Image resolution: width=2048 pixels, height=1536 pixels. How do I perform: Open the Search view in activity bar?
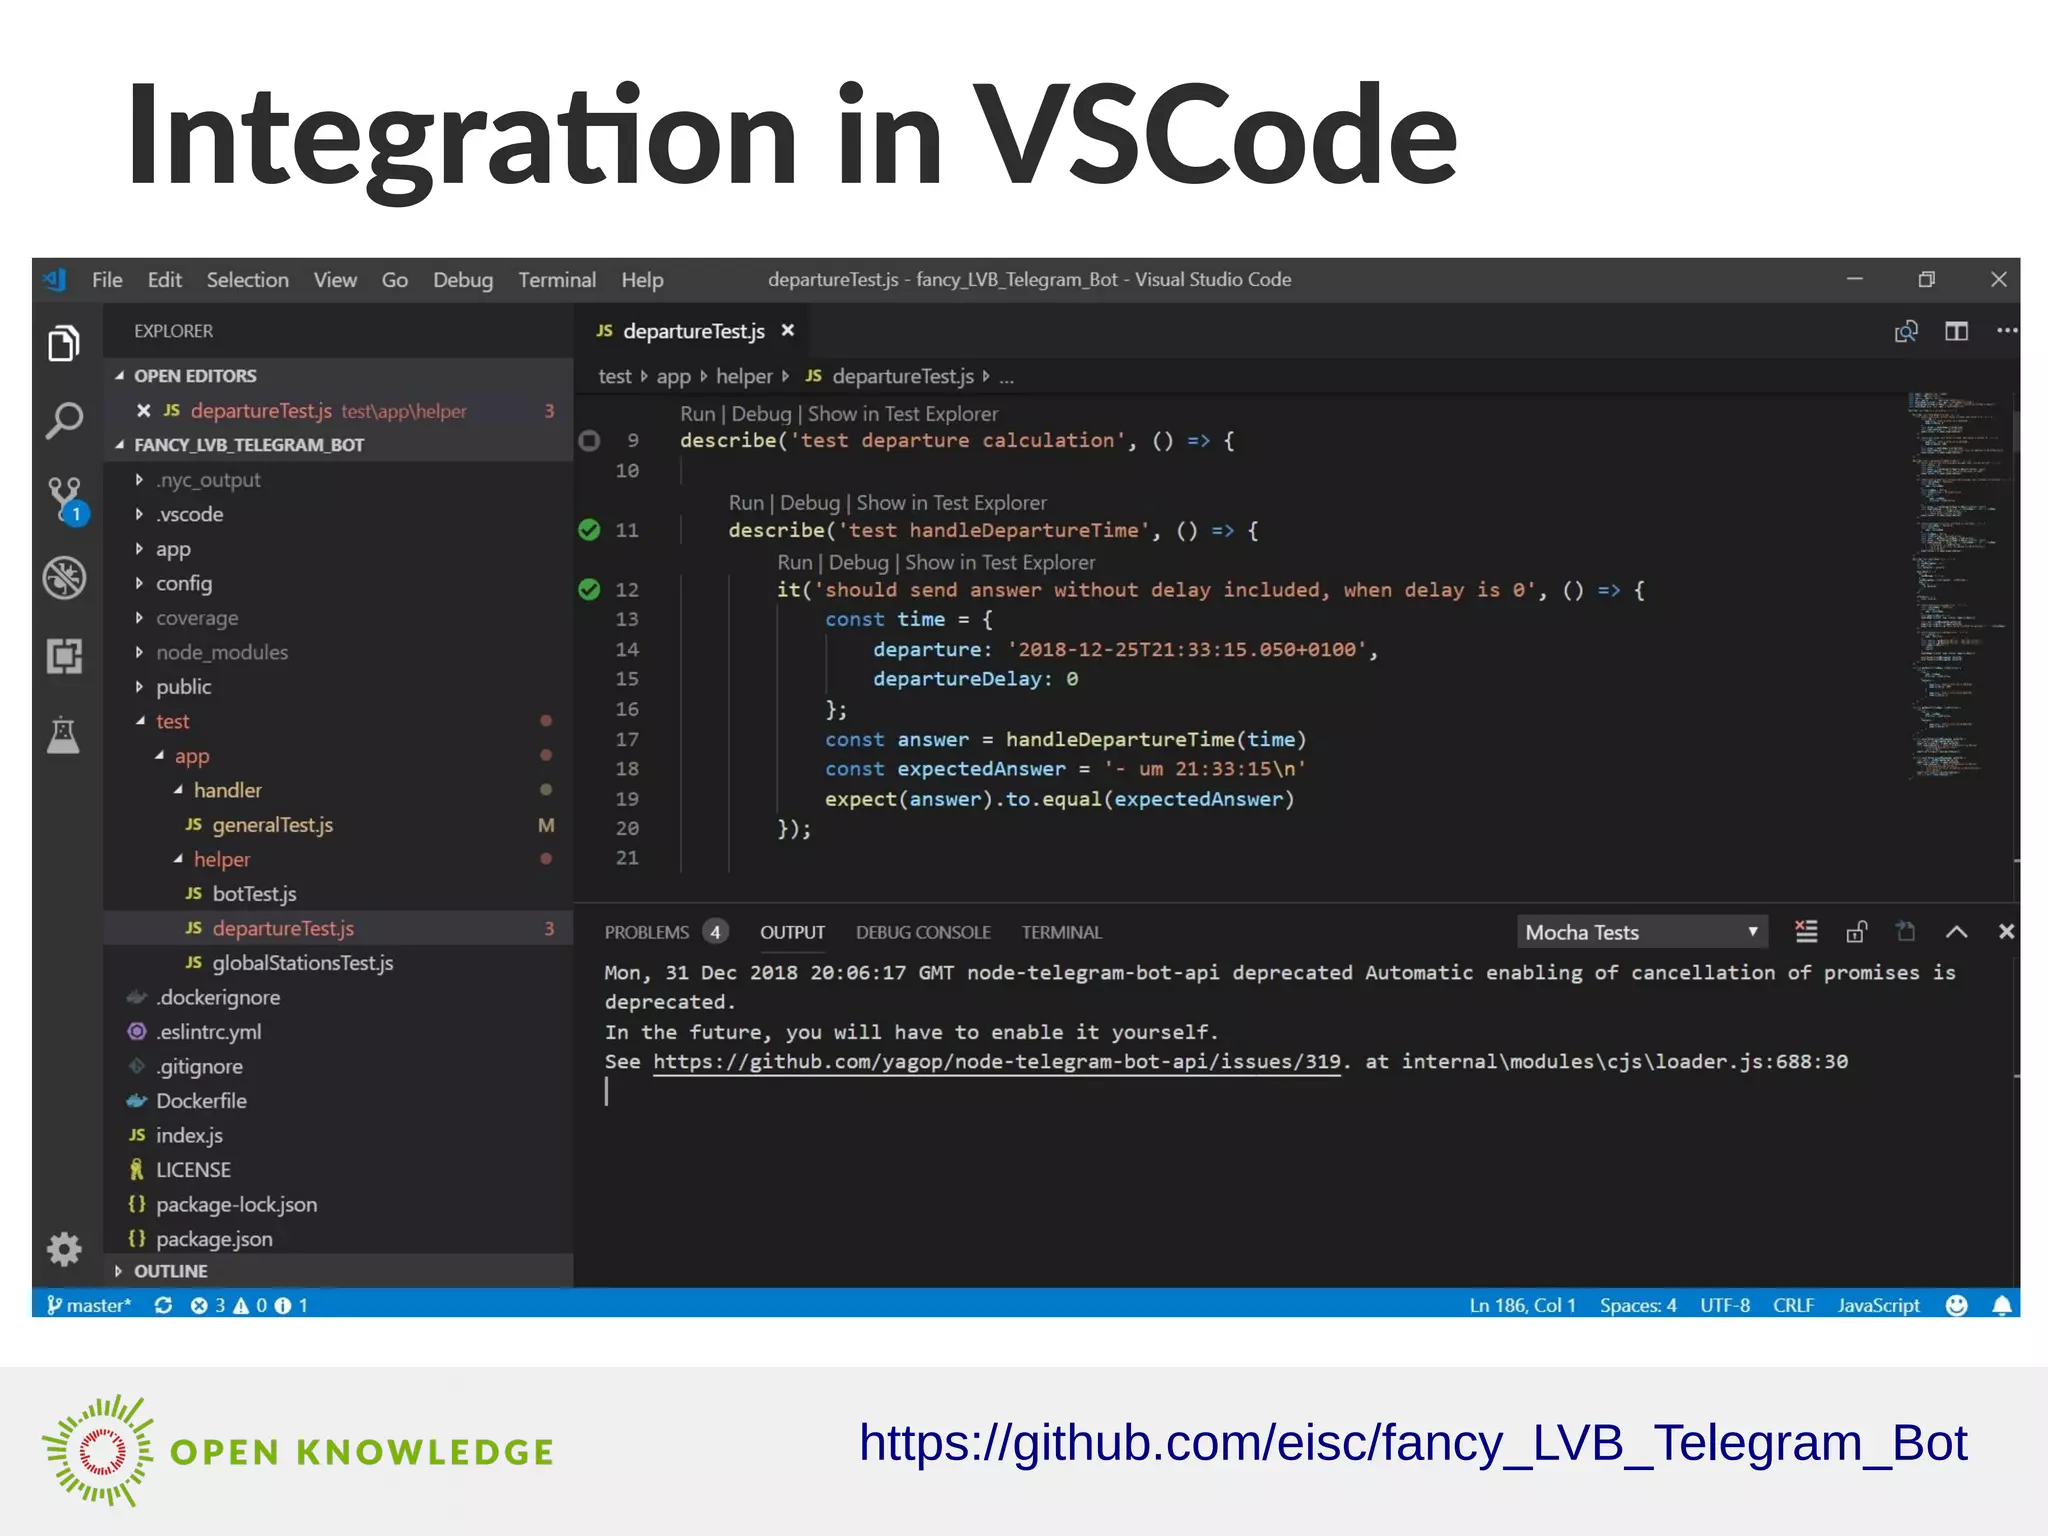click(64, 420)
